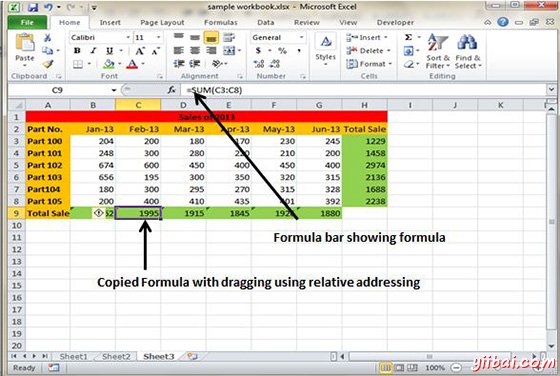Screen dimensions: 560x376
Task: Toggle Wrap Text
Action: point(229,37)
